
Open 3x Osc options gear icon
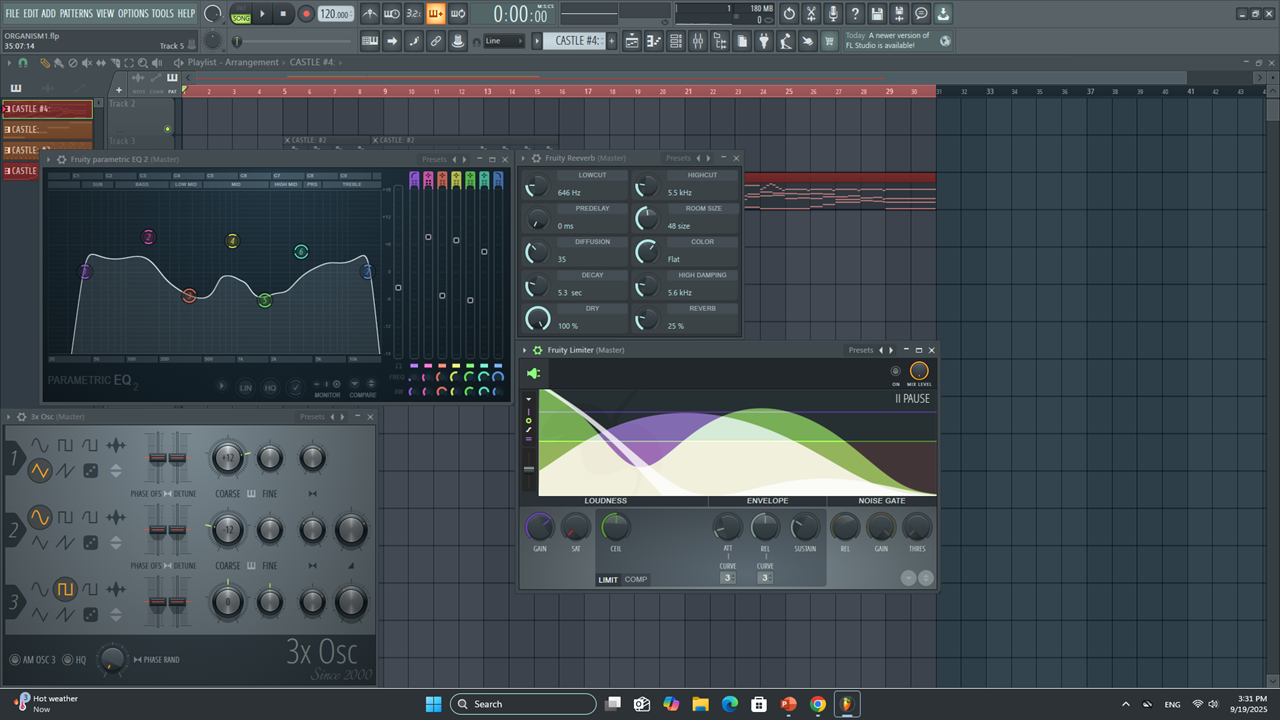22,417
